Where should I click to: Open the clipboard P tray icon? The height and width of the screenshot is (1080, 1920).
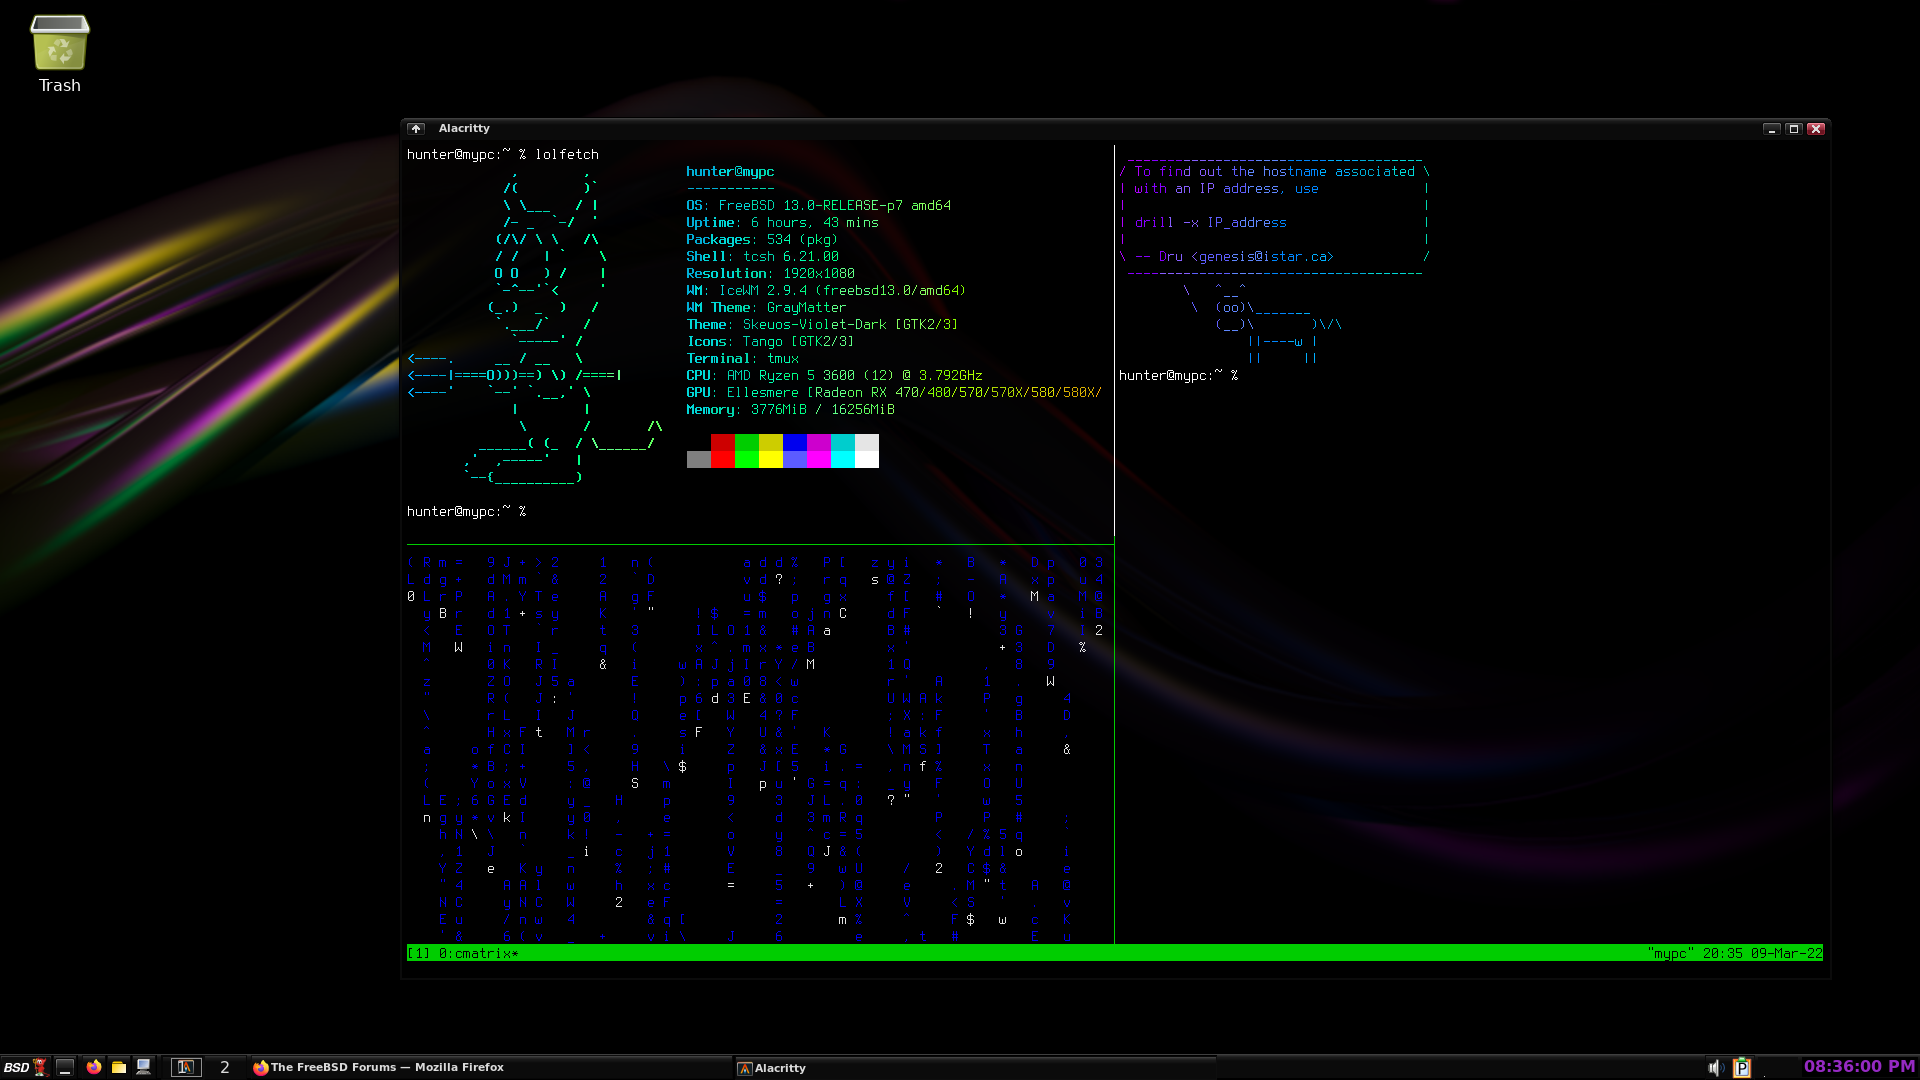[1742, 1067]
